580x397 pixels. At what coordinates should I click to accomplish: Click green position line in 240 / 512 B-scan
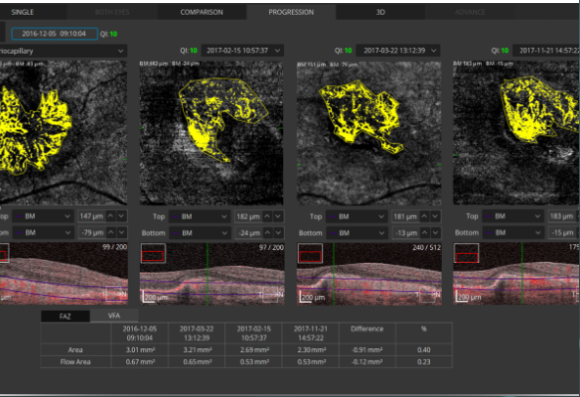(x=334, y=274)
